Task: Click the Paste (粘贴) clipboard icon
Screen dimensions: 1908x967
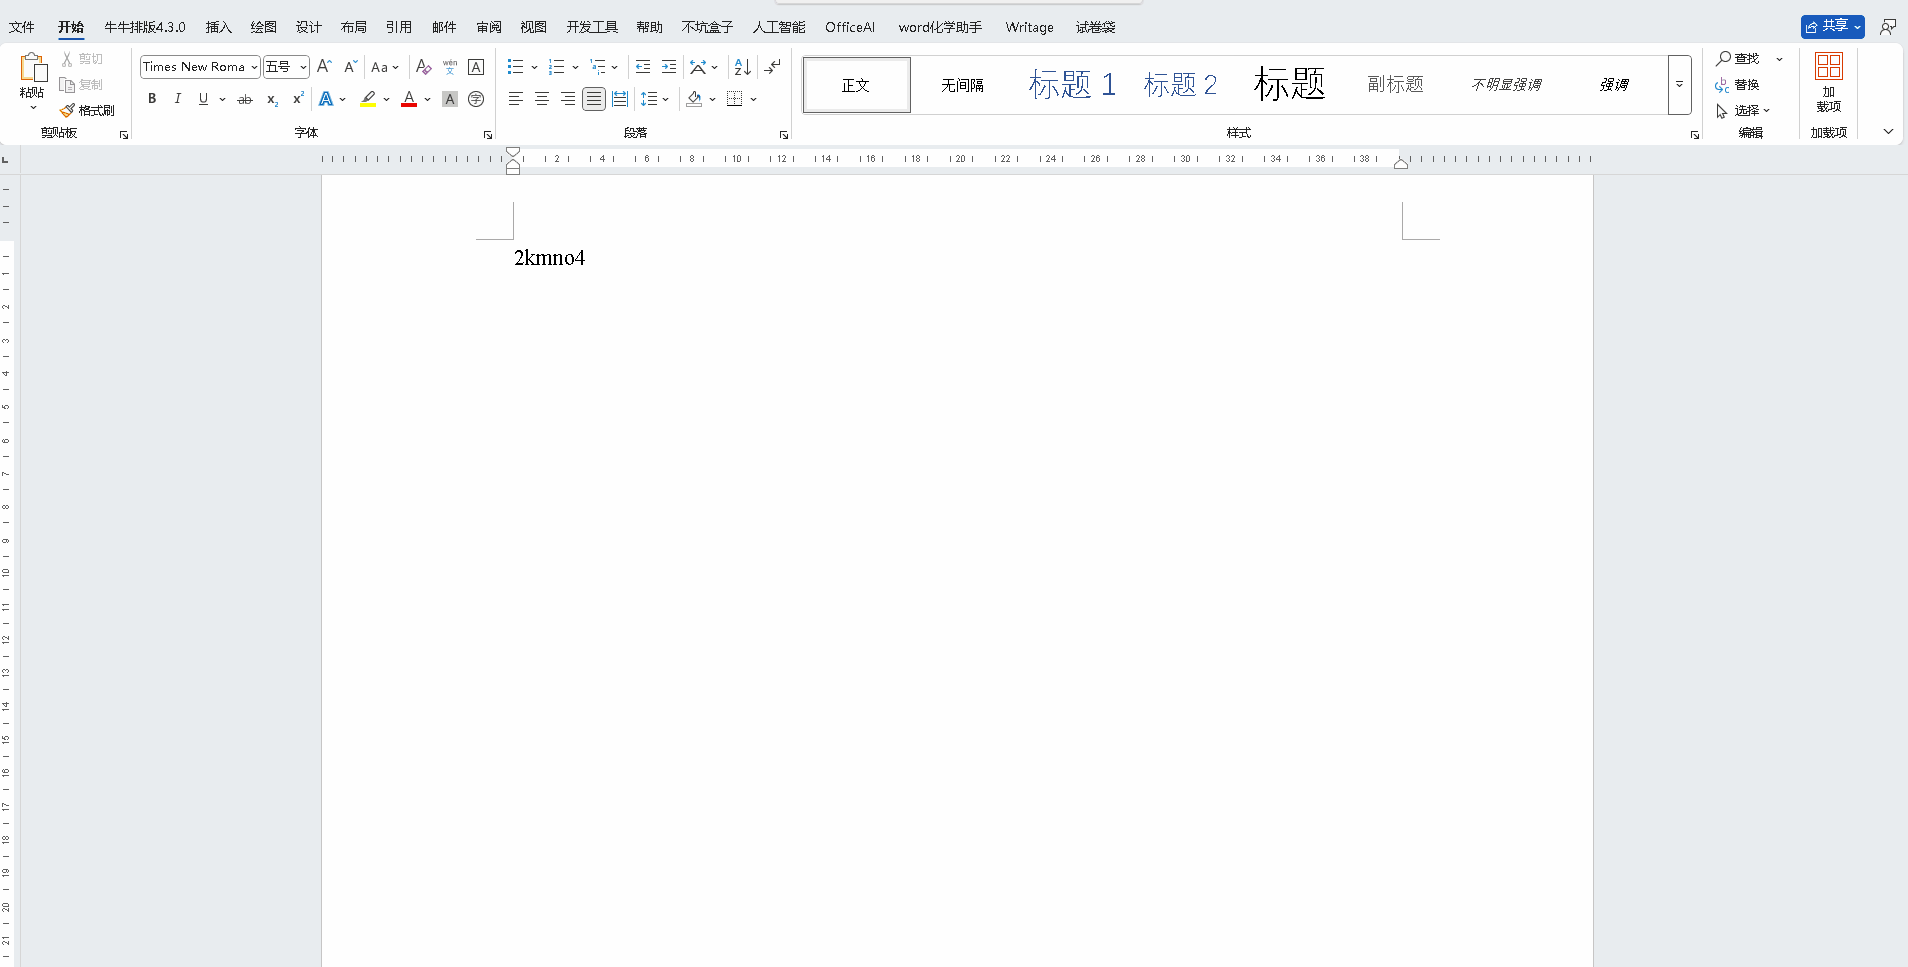Action: (32, 67)
